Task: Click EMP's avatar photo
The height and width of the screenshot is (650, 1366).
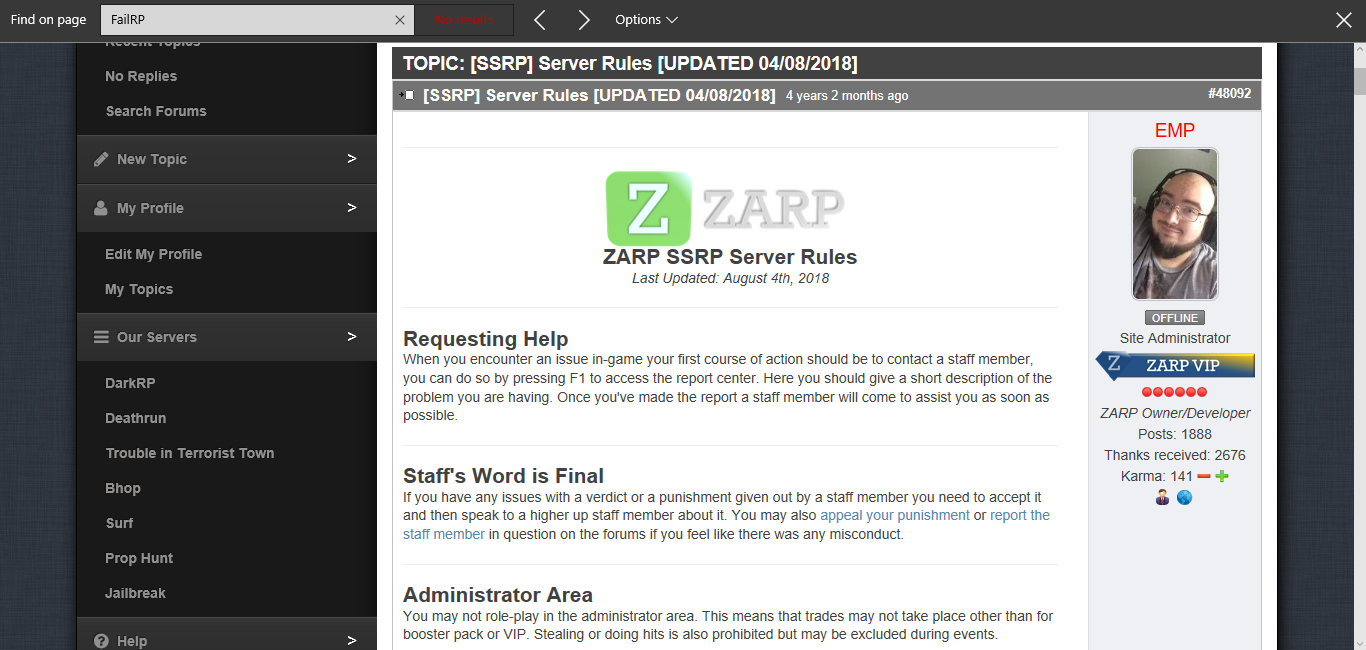Action: [1175, 224]
